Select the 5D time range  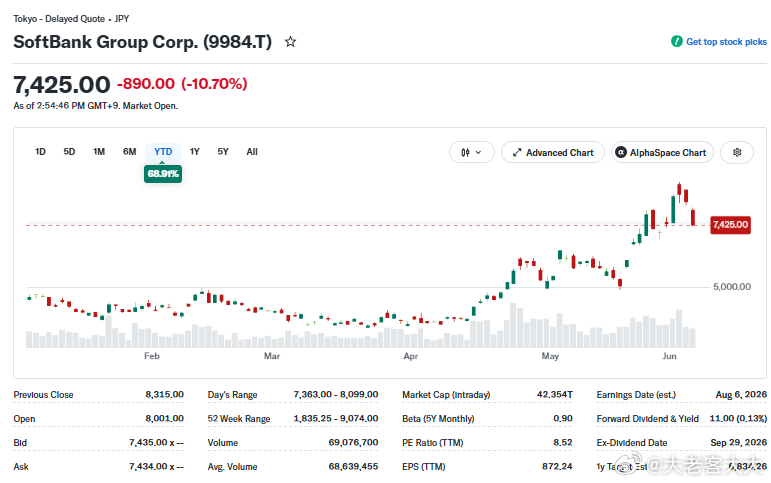(69, 151)
